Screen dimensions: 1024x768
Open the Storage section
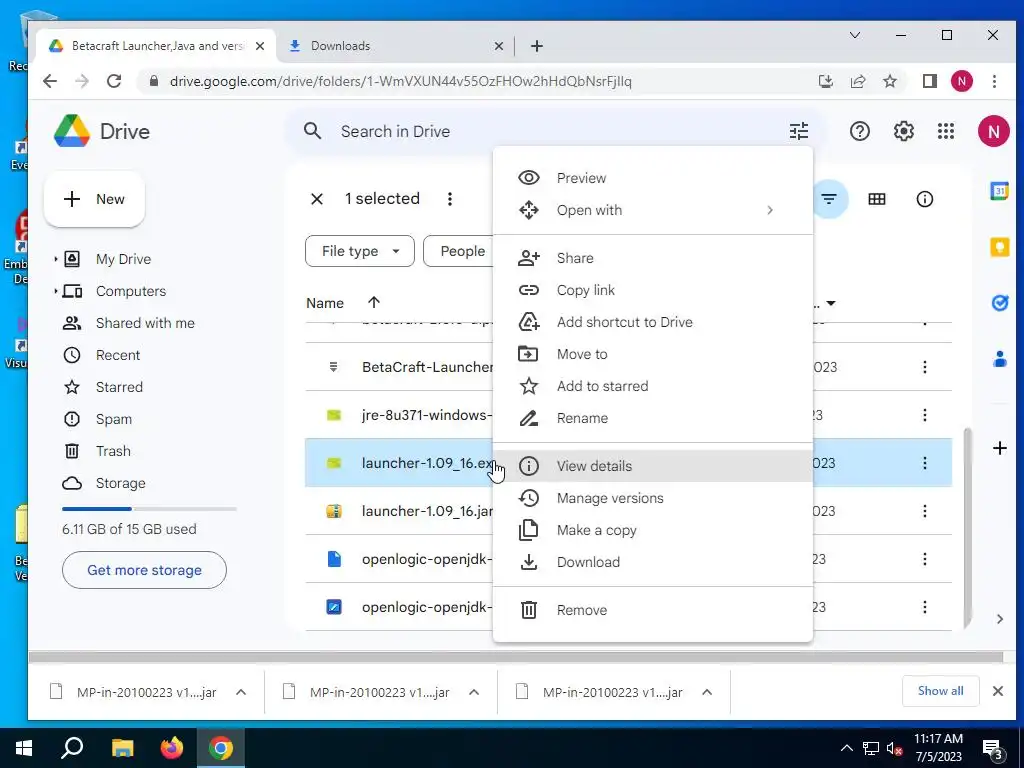pos(120,483)
